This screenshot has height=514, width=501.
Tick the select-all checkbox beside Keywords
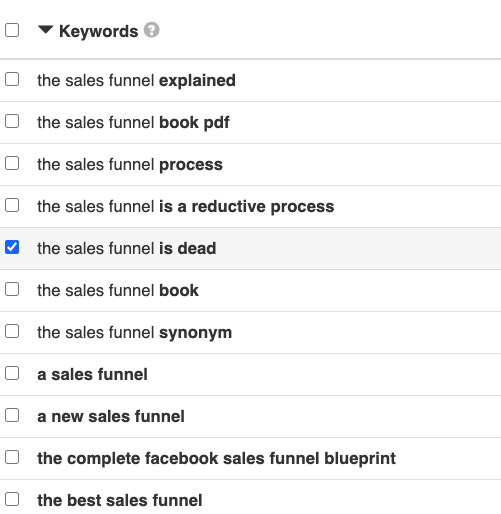point(12,30)
